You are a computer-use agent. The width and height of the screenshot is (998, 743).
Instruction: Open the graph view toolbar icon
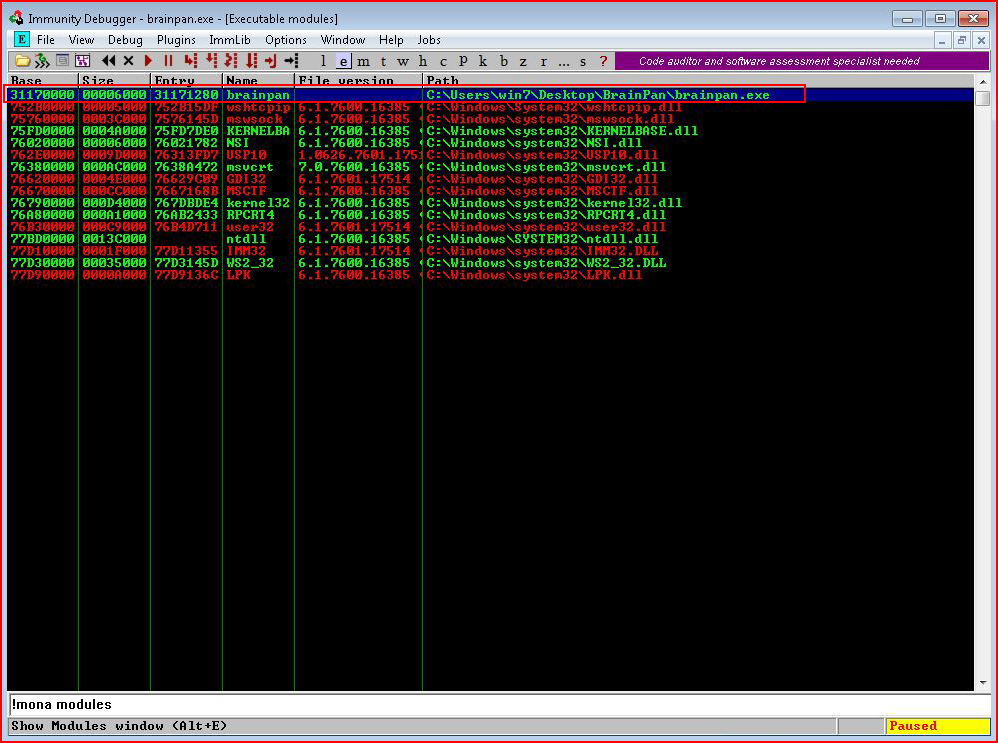(x=82, y=61)
